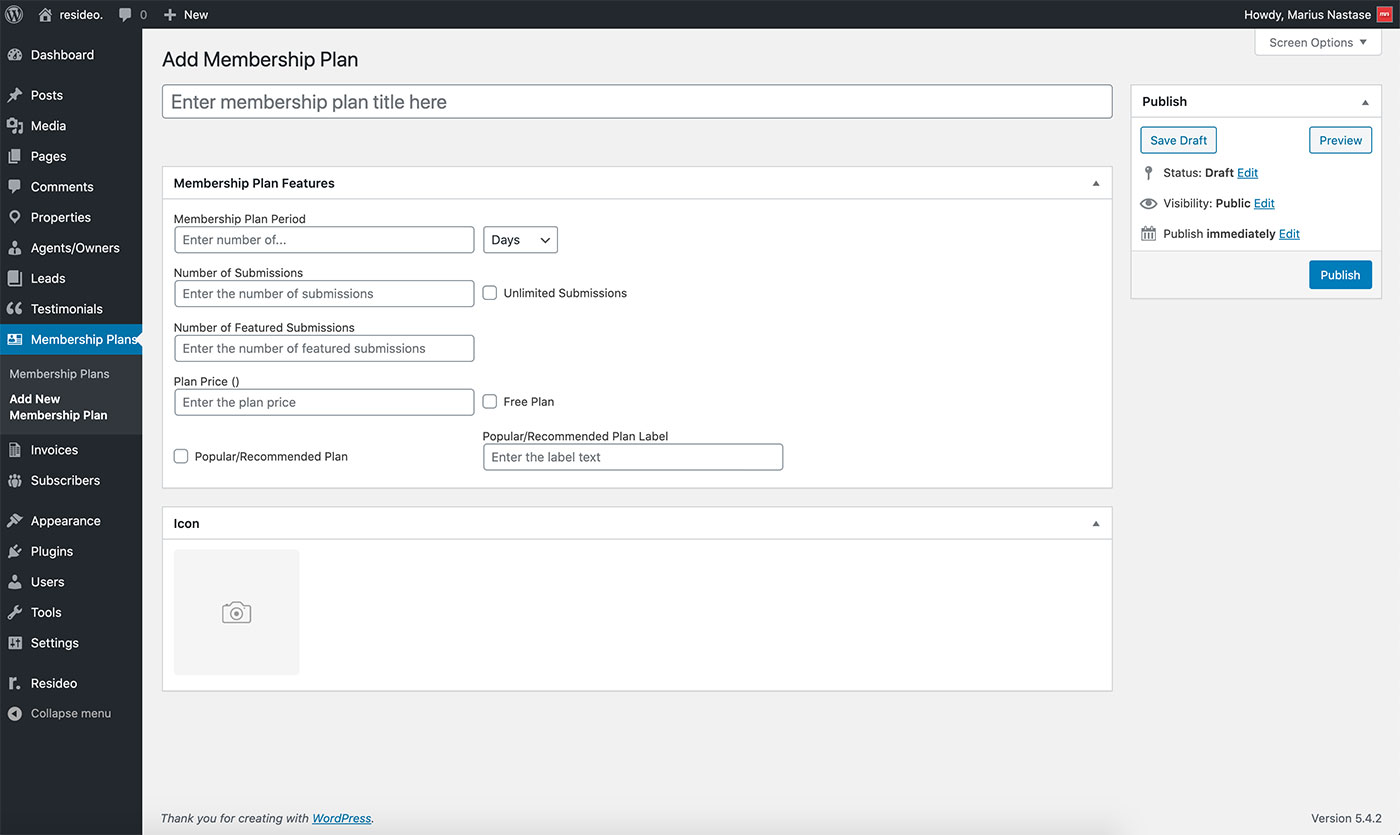Click the WordPress logo icon

tap(14, 14)
